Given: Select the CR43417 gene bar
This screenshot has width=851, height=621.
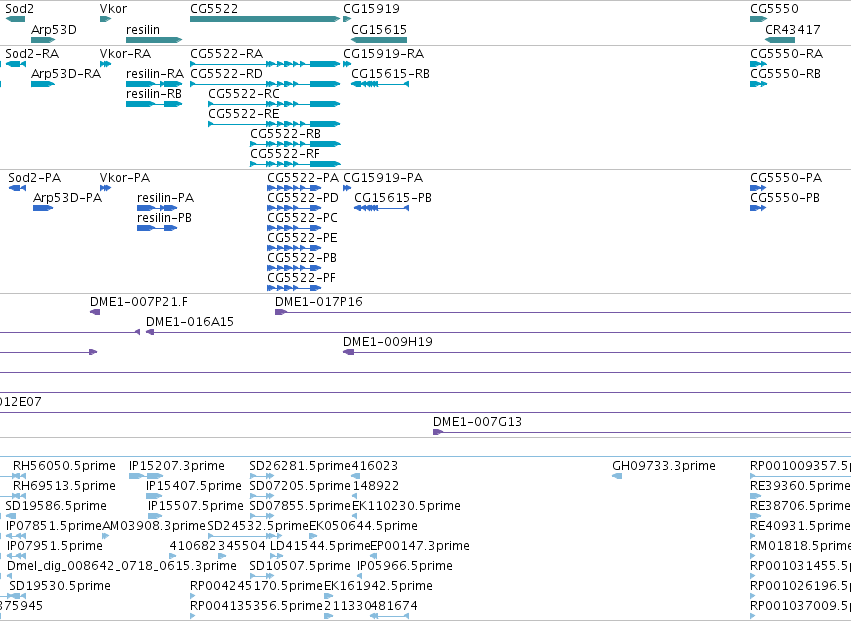Looking at the screenshot, I should point(780,40).
